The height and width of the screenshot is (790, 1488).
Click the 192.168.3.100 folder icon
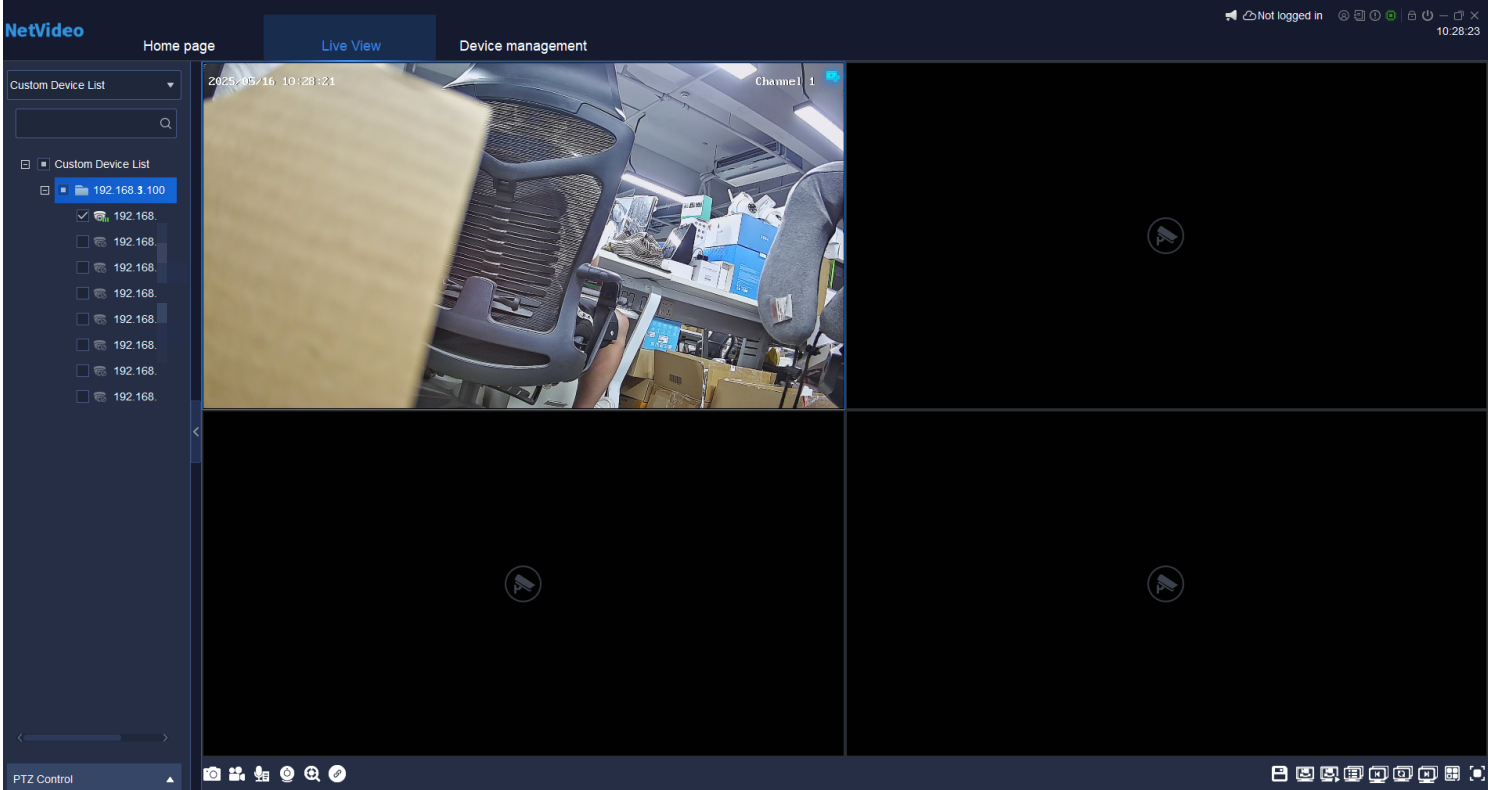(x=82, y=190)
